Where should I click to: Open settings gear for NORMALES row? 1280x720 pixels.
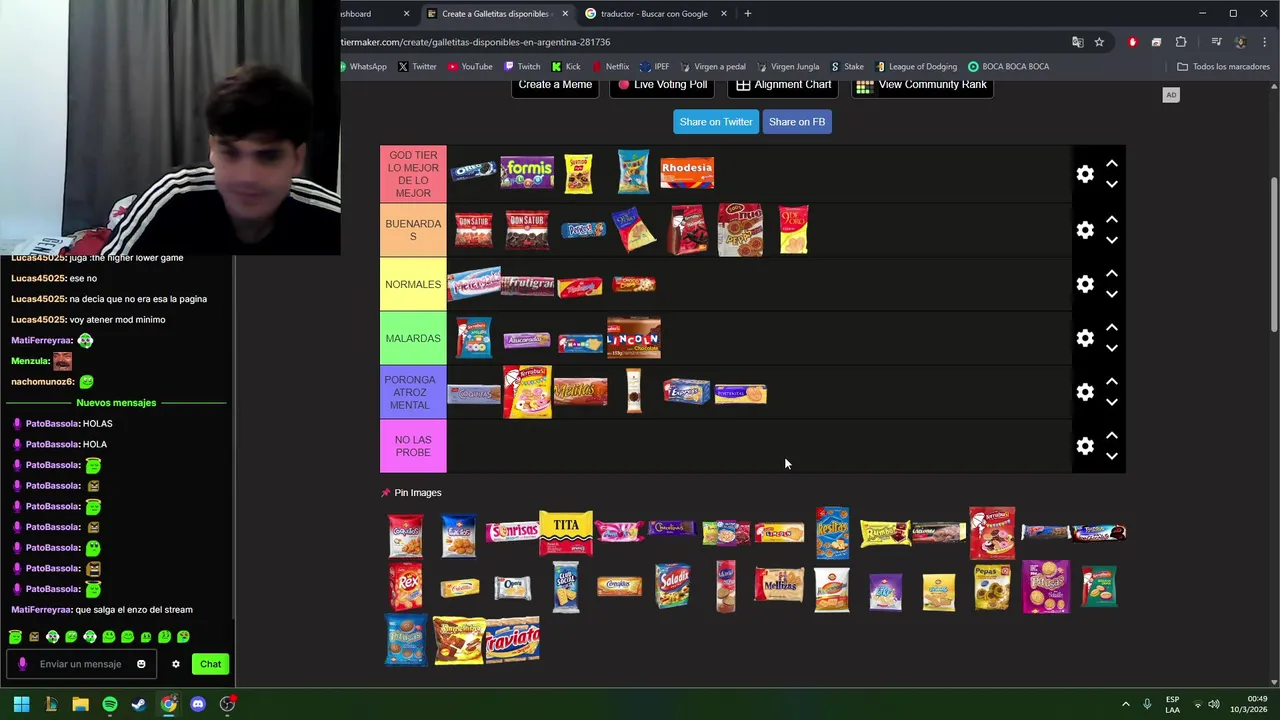click(x=1085, y=284)
